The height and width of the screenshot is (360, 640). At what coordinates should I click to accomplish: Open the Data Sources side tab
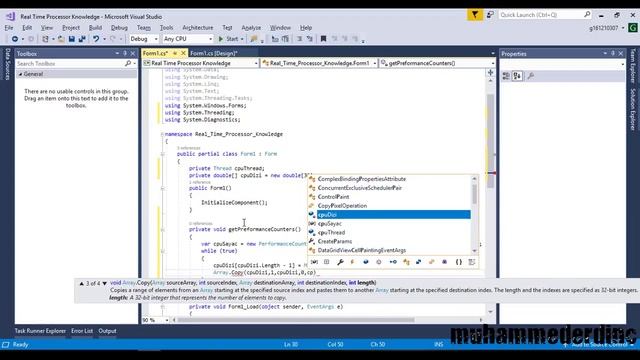pos(7,64)
